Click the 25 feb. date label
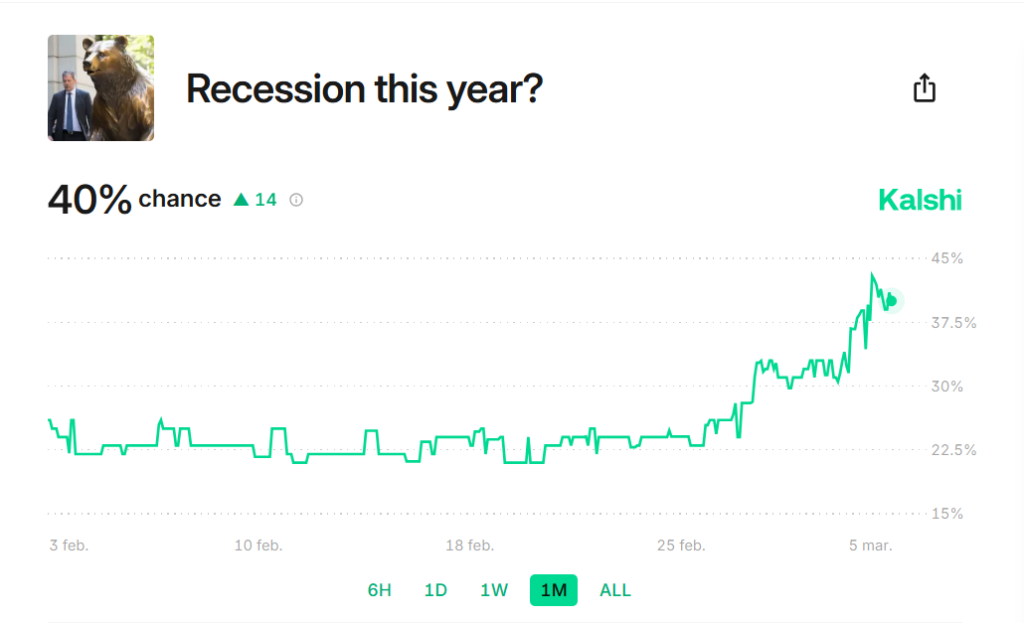Viewport: 1024px width, 623px height. coord(681,545)
